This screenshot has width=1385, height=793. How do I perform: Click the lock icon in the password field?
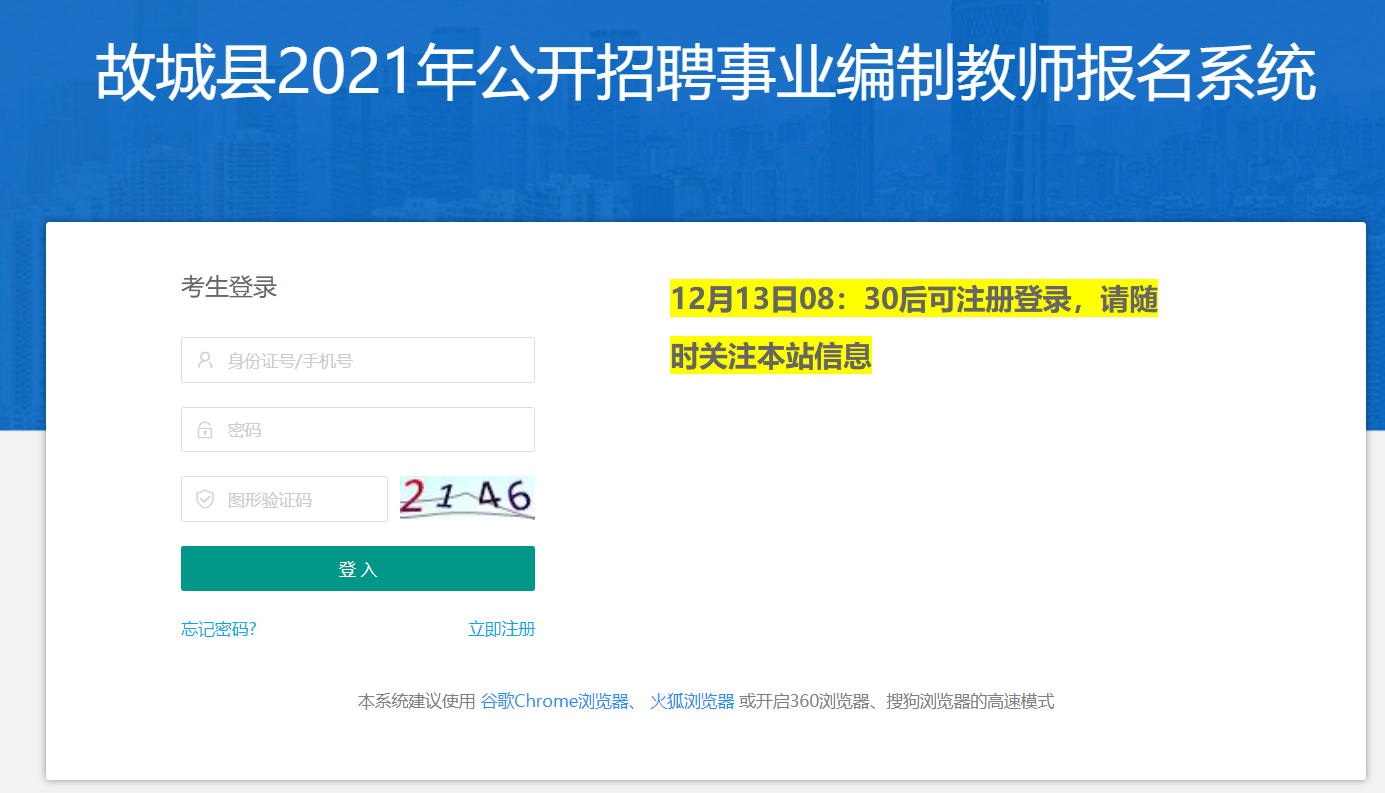tap(205, 430)
